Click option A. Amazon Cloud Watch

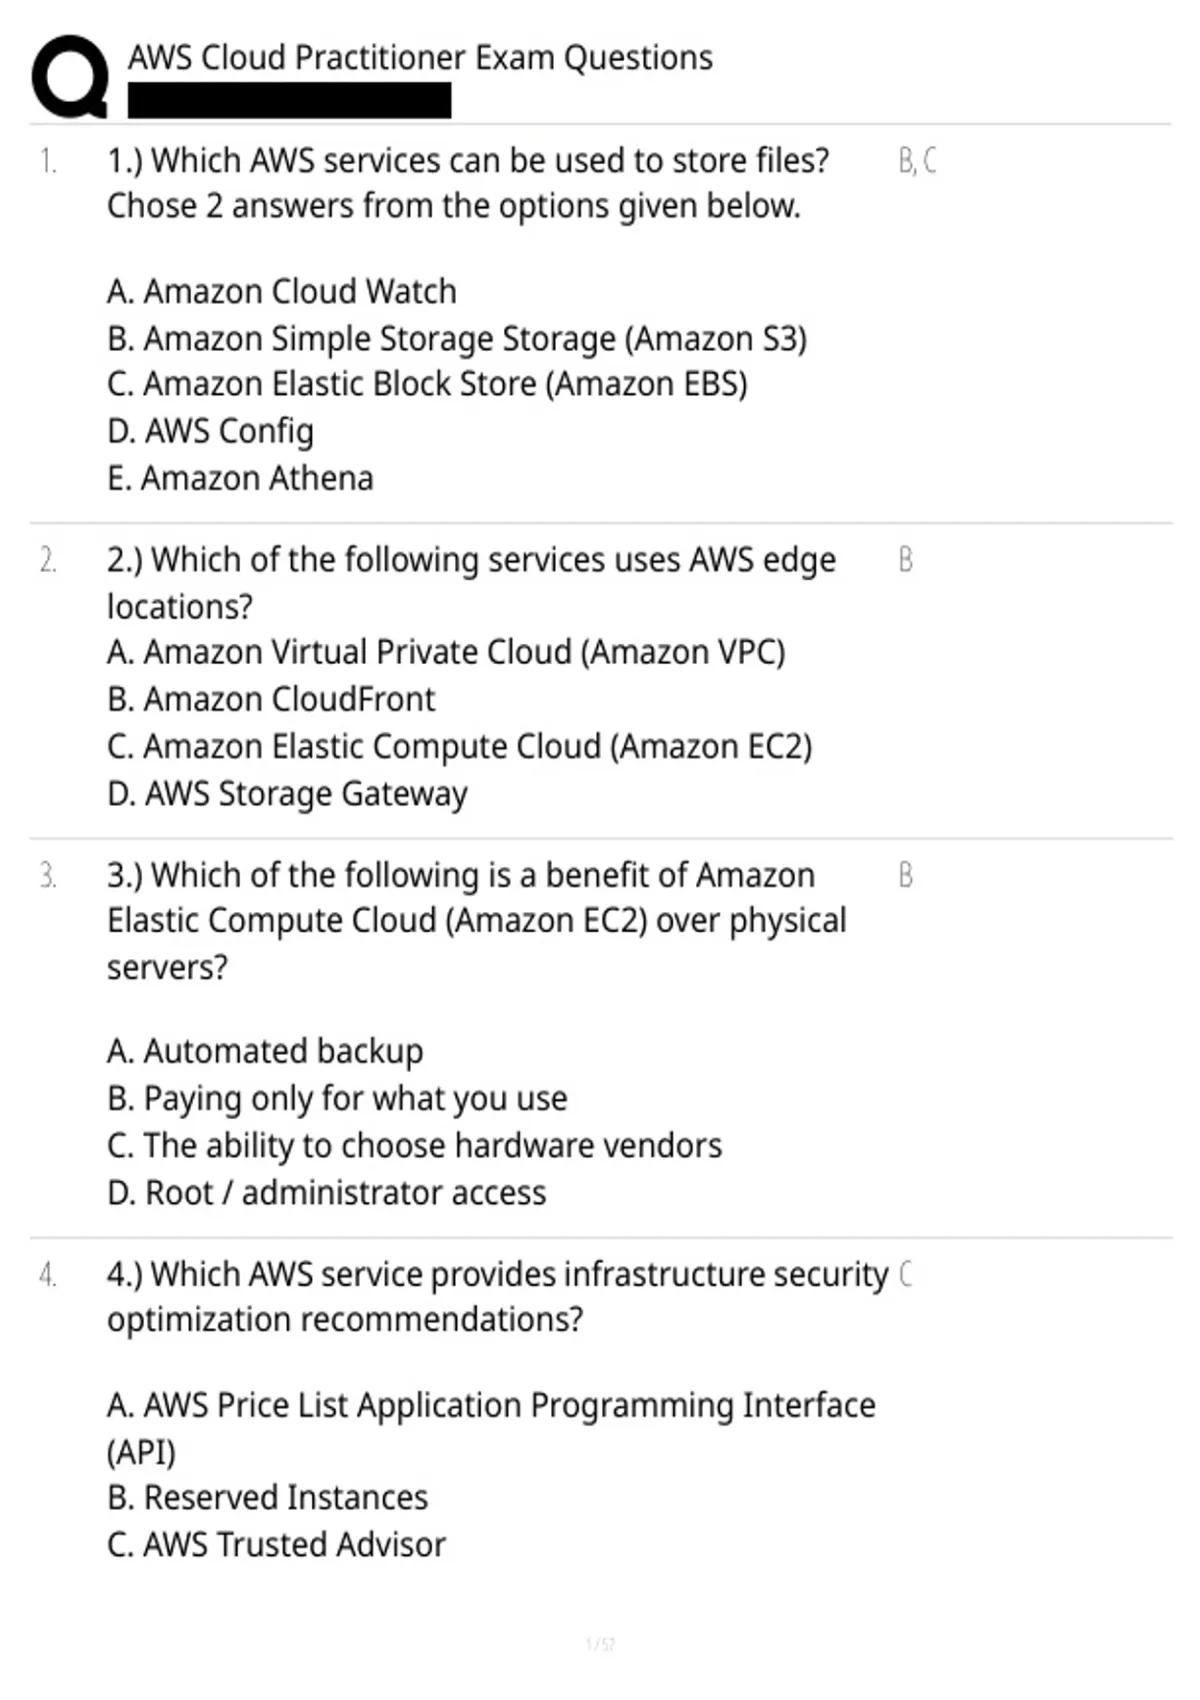(x=282, y=292)
